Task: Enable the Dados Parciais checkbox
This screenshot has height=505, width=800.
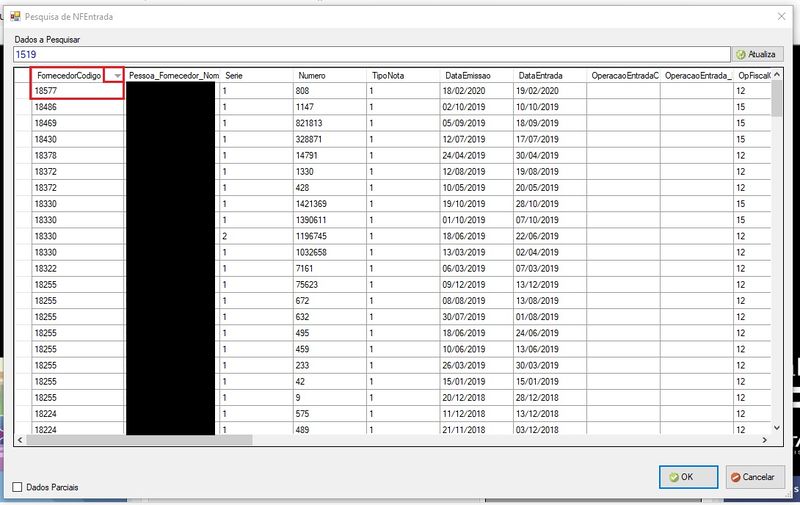Action: pyautogui.click(x=17, y=487)
